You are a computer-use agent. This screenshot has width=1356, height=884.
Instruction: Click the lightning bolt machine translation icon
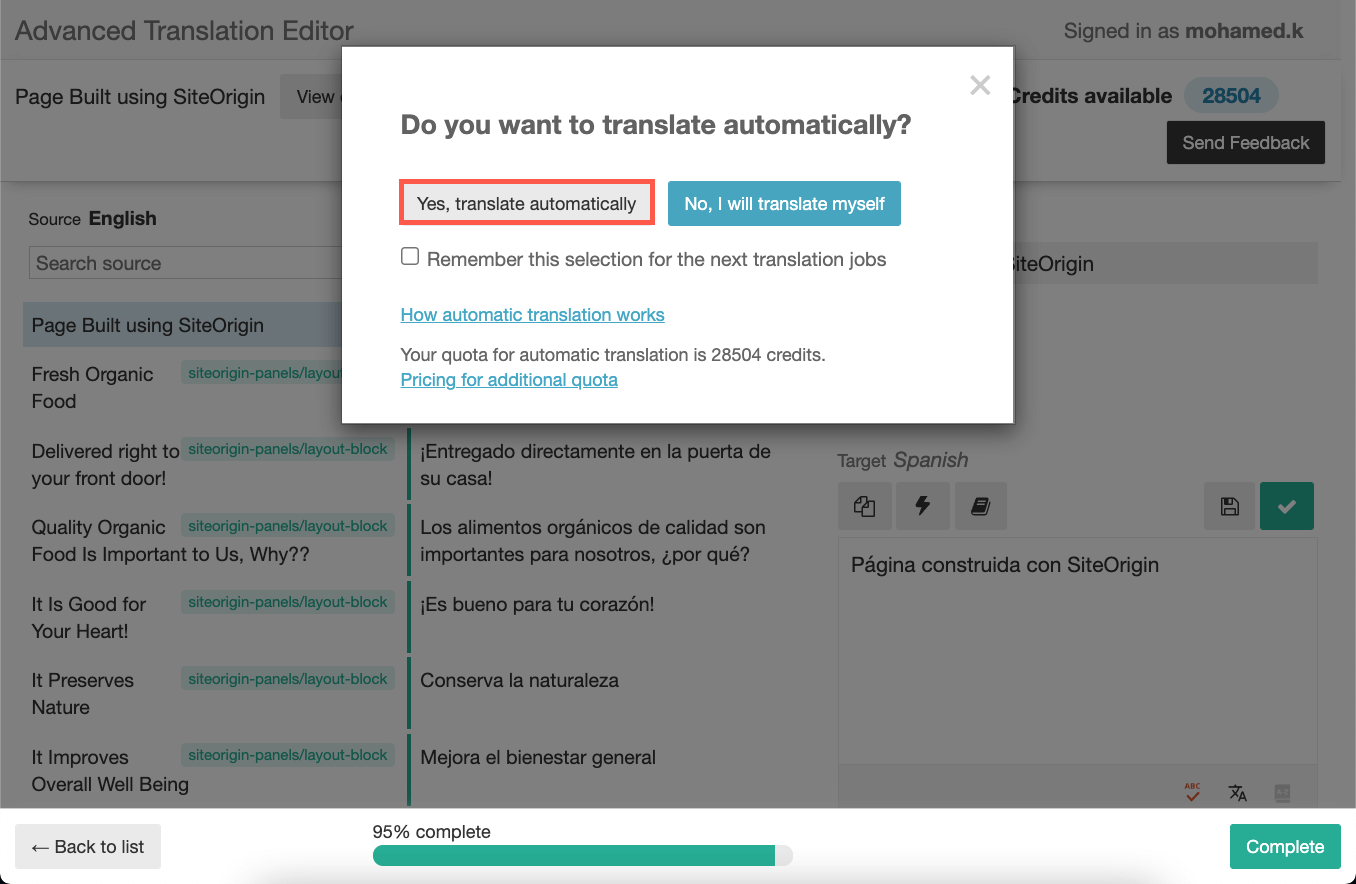tap(922, 506)
